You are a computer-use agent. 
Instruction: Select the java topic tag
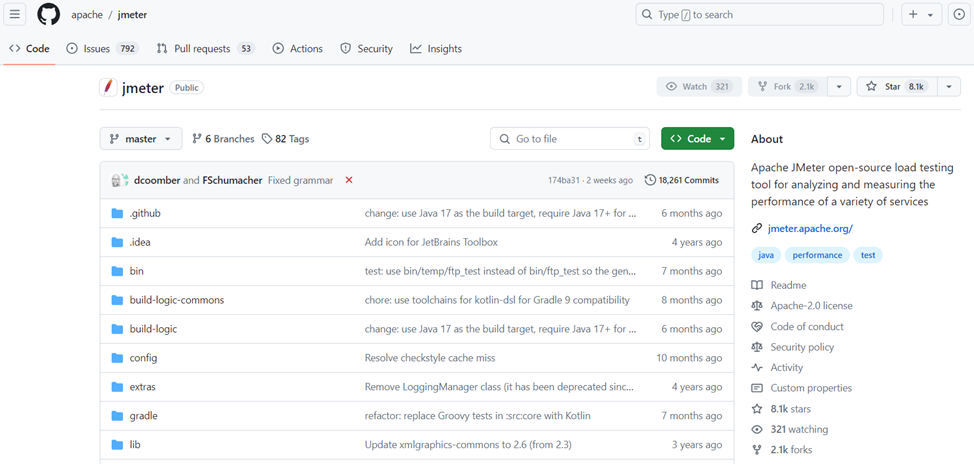766,255
